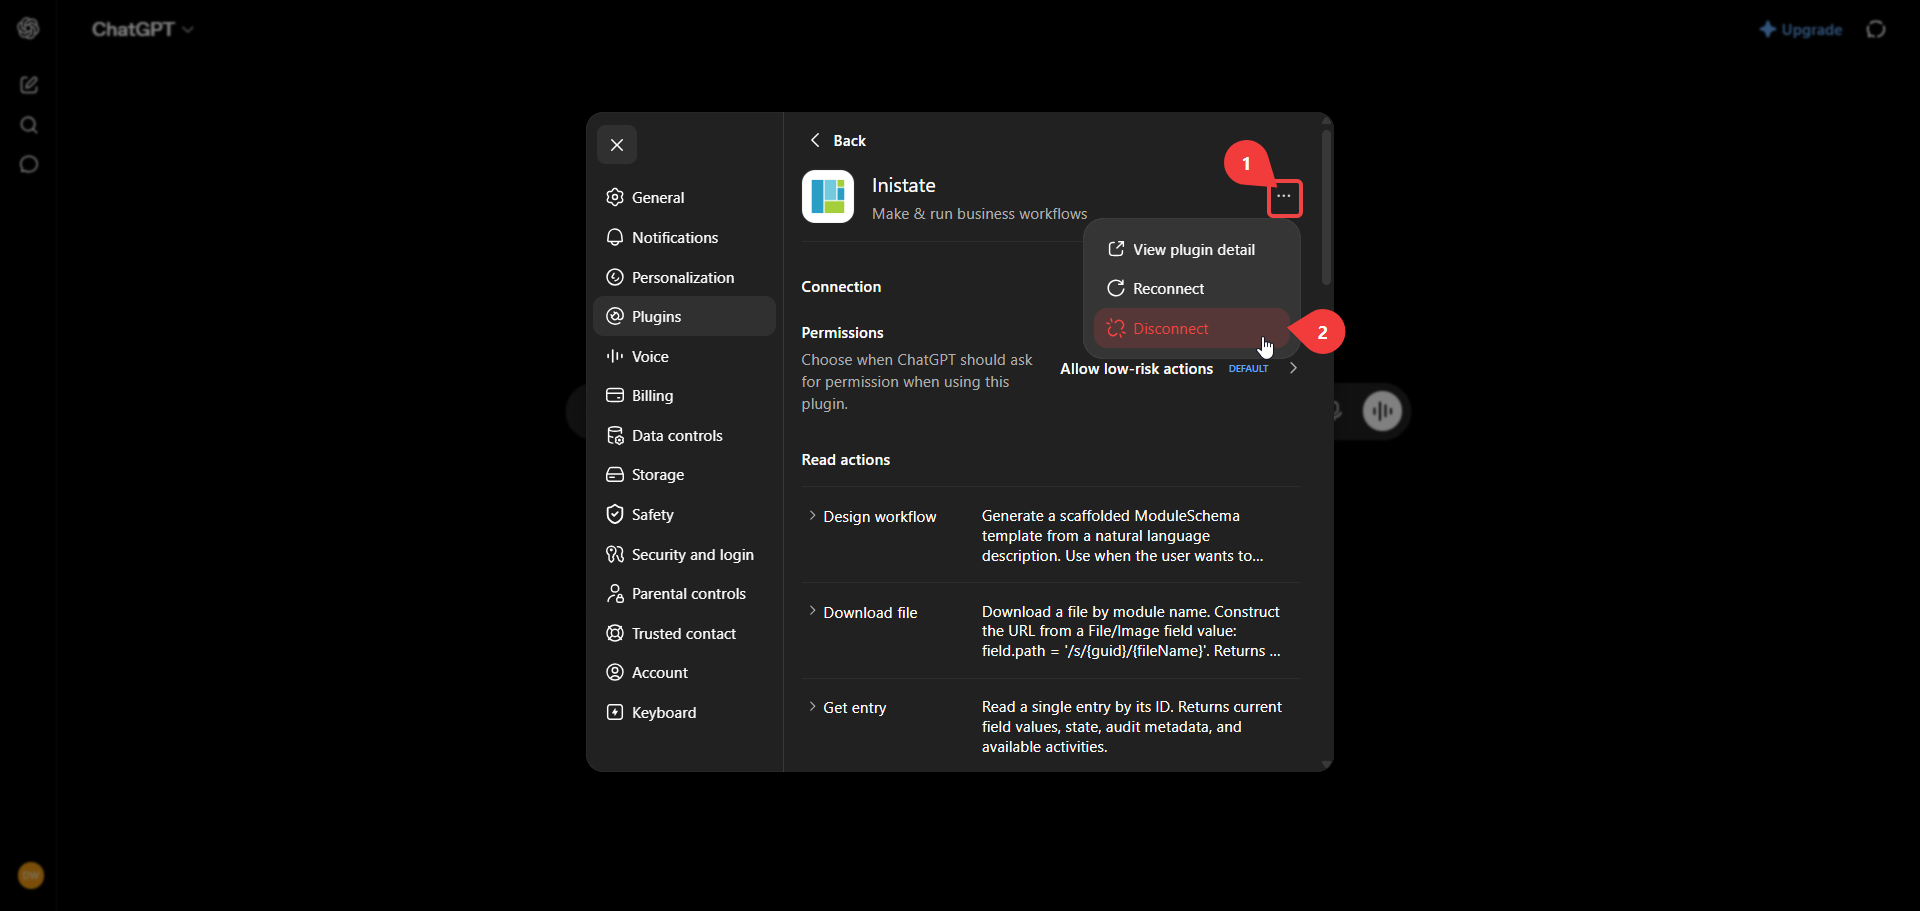The image size is (1920, 911).
Task: Go back to the plugins list
Action: pos(837,141)
